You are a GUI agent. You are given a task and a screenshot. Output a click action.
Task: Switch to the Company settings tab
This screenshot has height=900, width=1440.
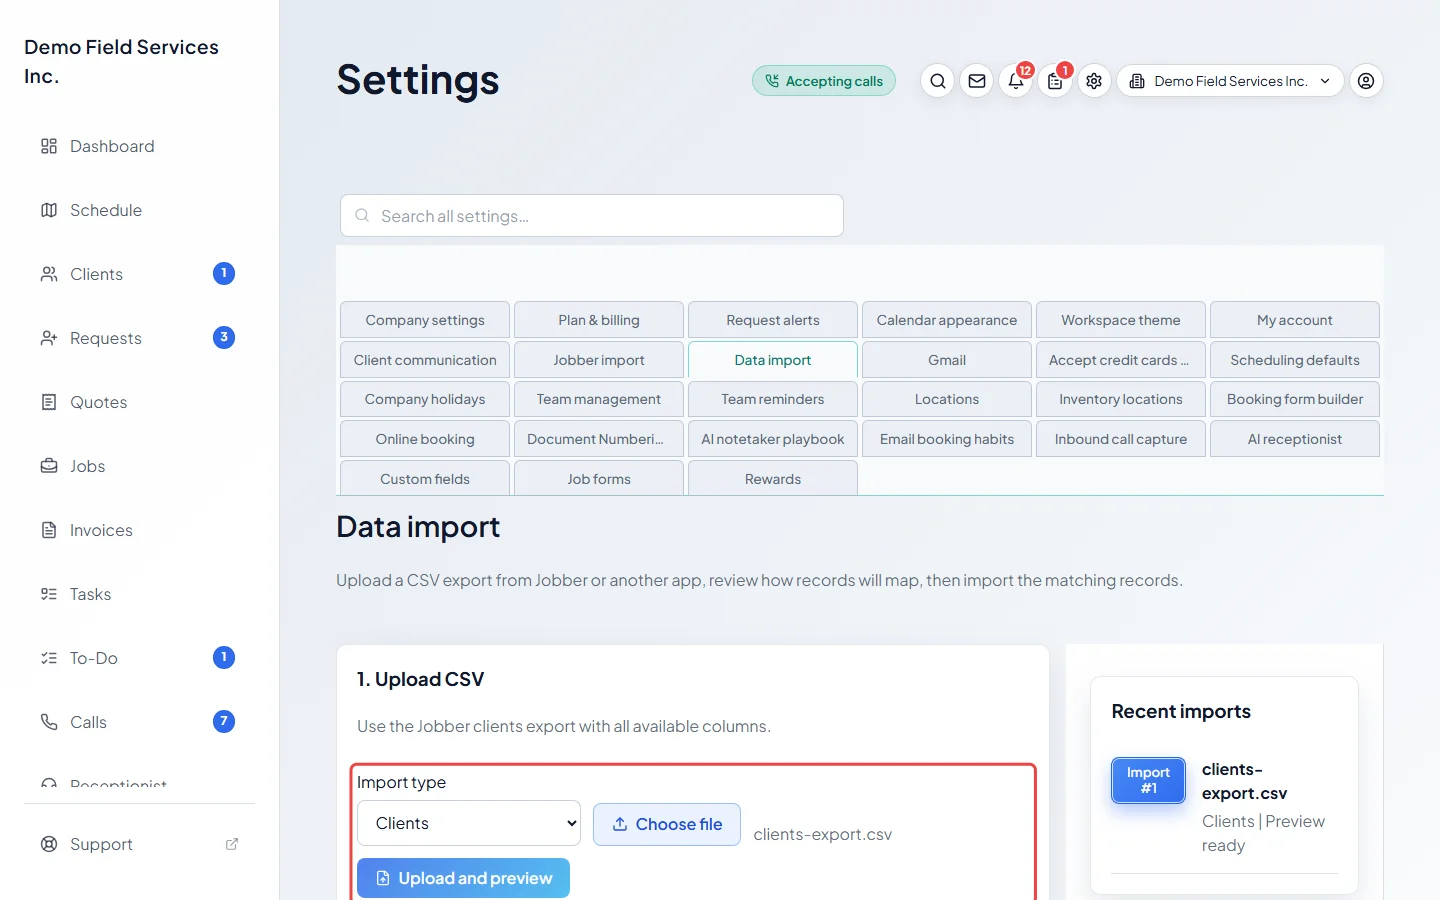coord(425,320)
